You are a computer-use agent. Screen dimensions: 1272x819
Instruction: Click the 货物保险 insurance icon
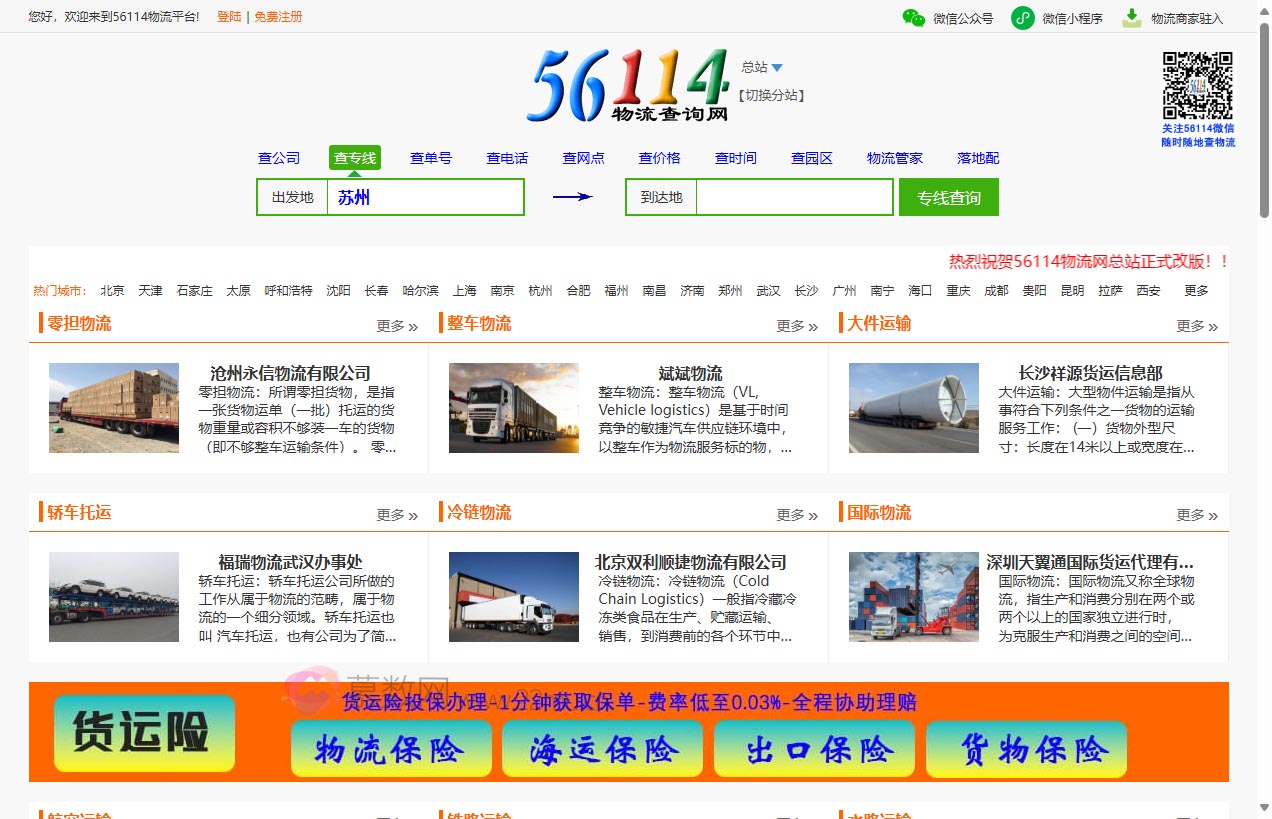coord(1026,749)
